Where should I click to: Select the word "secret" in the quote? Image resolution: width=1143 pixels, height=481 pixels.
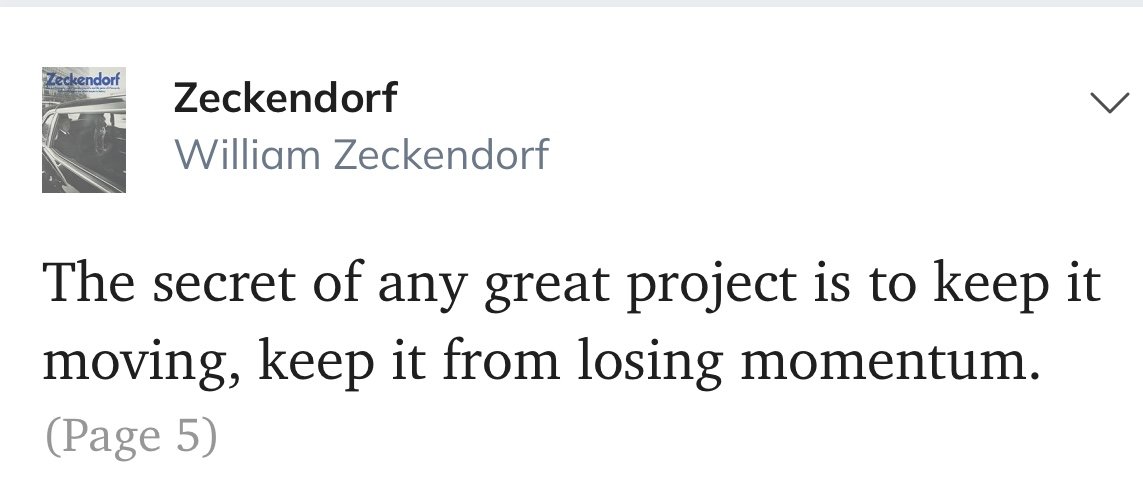tap(224, 285)
